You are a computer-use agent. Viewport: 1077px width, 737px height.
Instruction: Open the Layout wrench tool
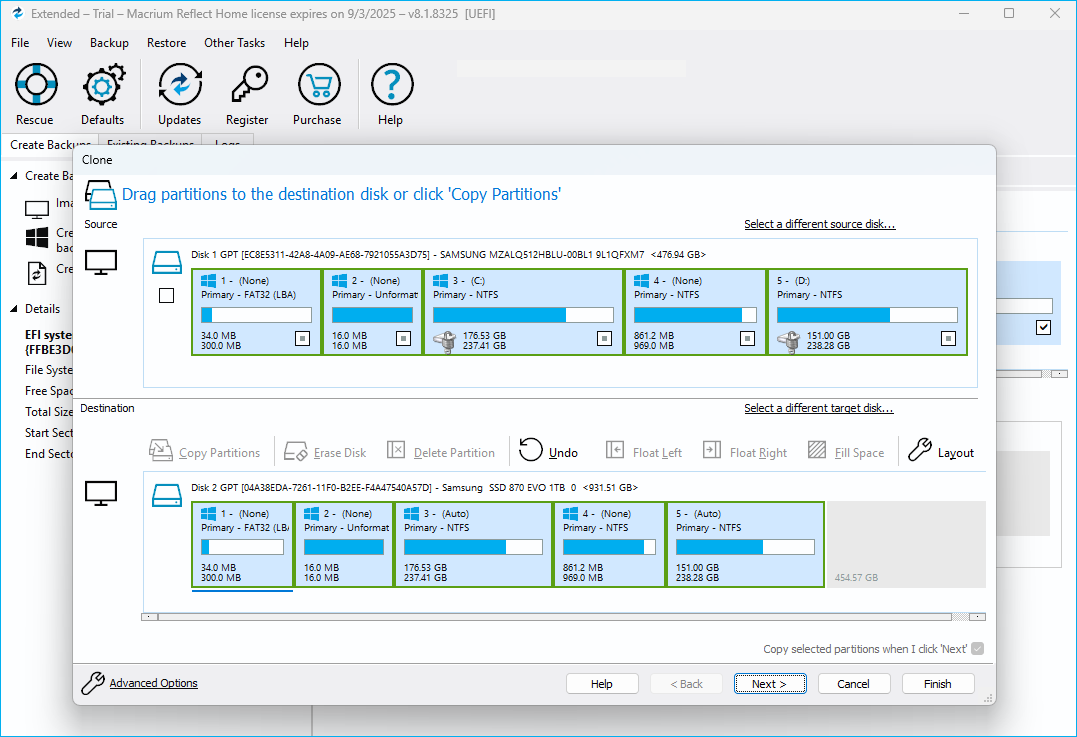tap(920, 451)
